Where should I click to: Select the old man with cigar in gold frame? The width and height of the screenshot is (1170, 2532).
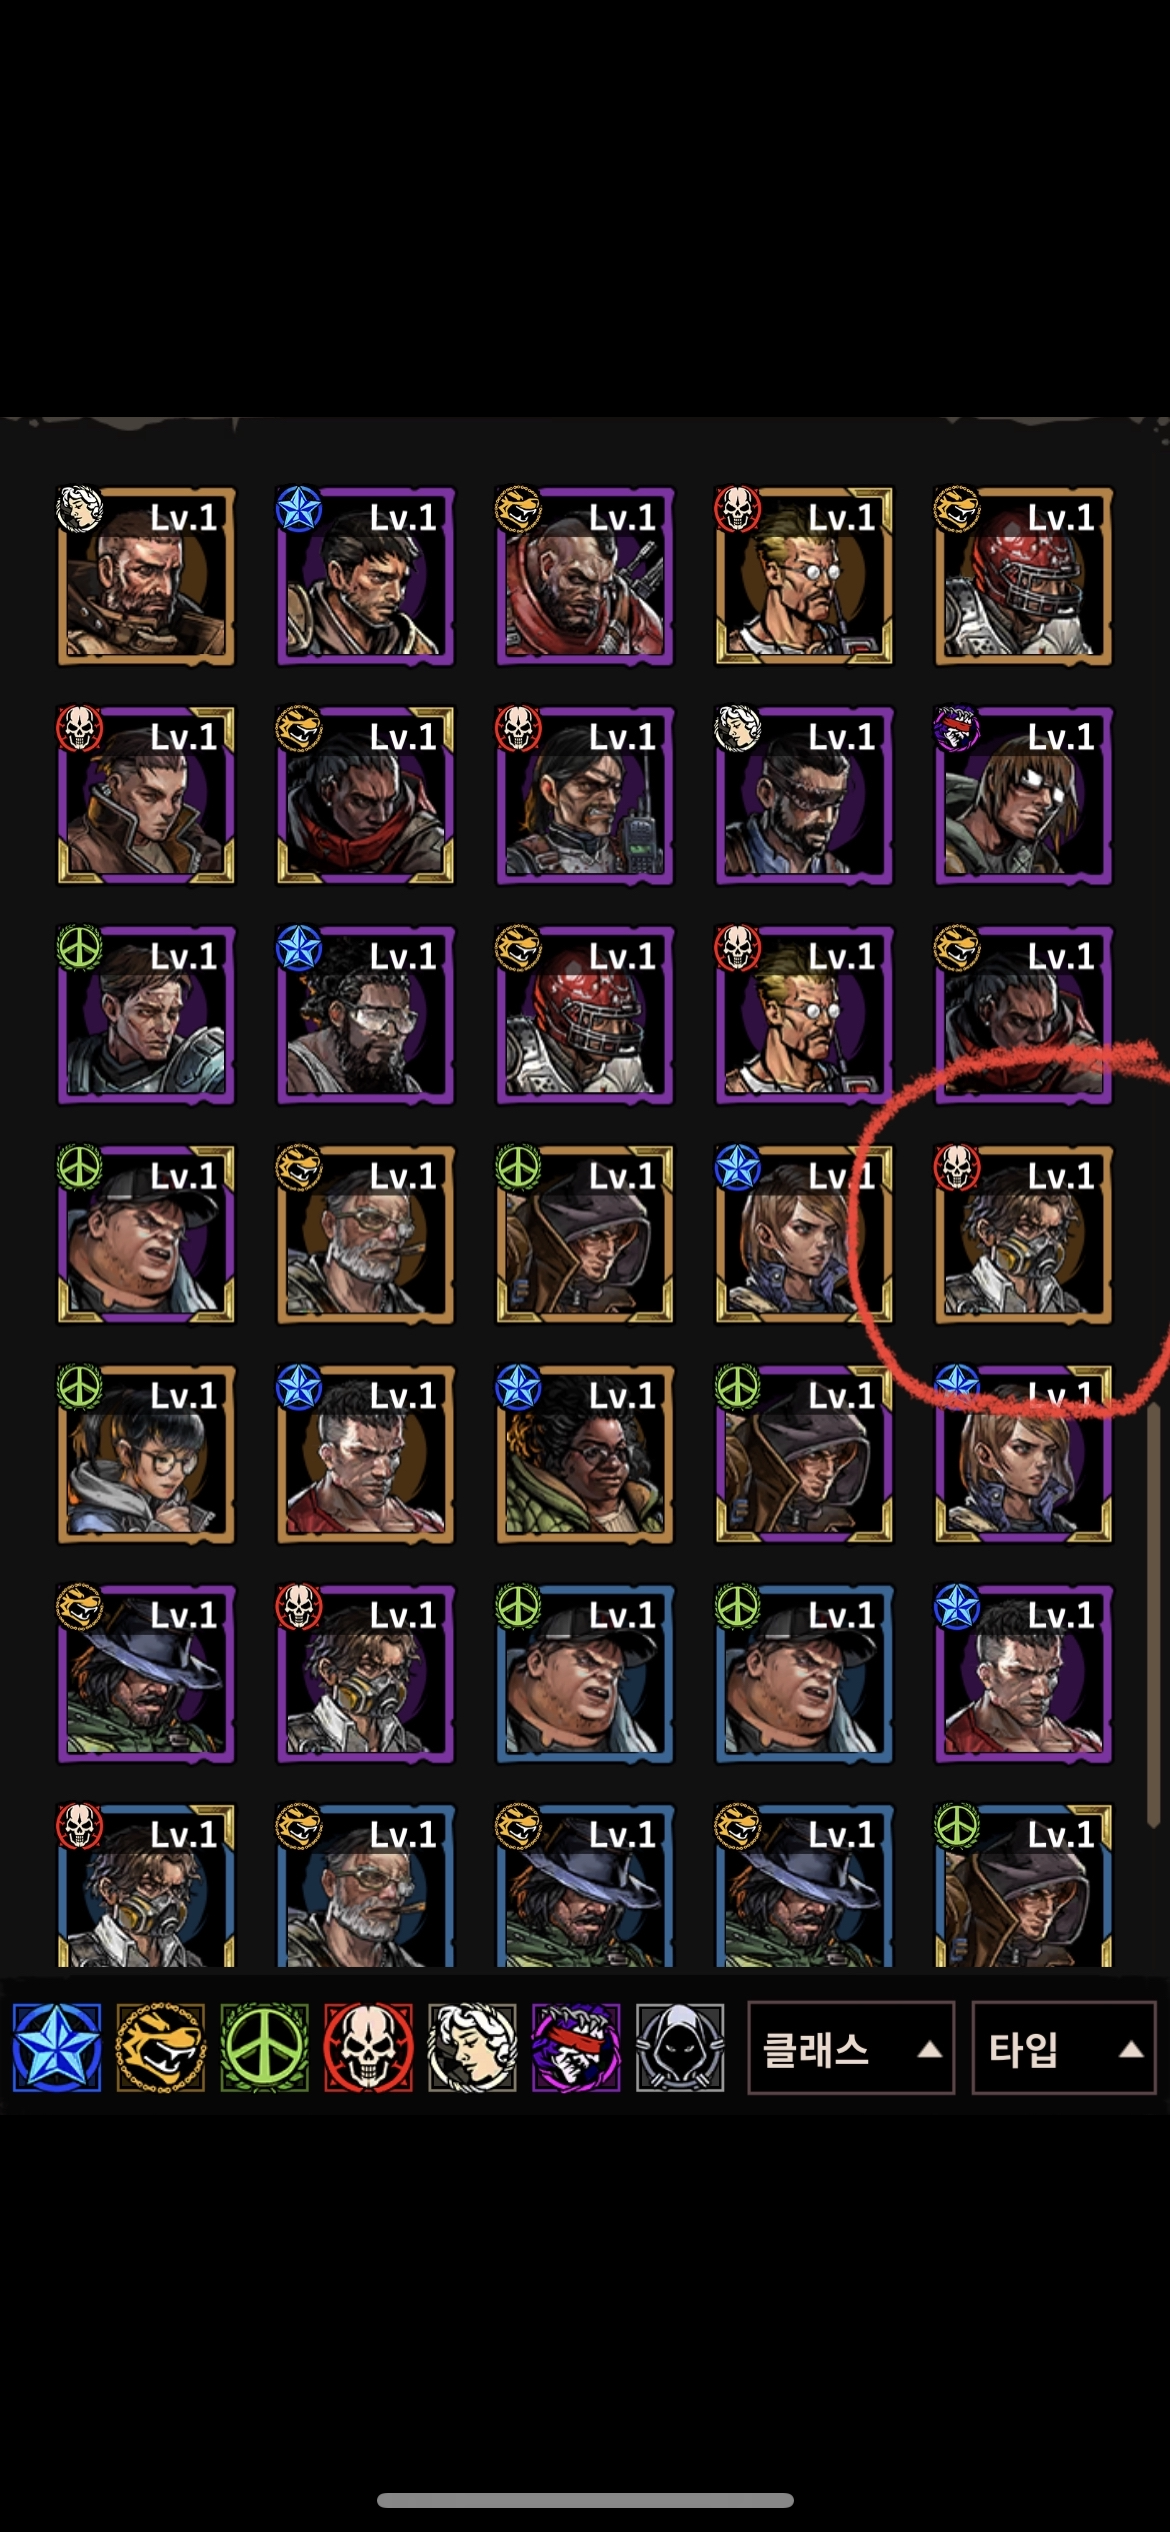[365, 1235]
